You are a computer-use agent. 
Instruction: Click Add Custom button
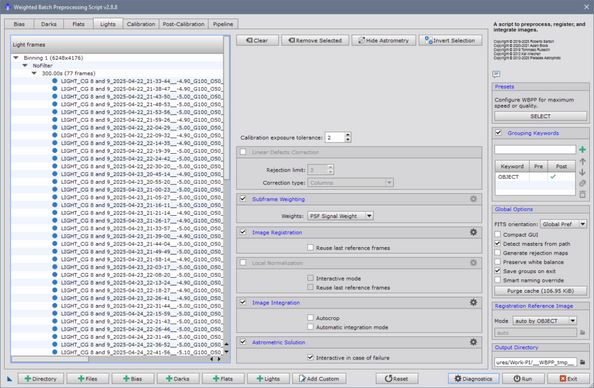(x=319, y=379)
